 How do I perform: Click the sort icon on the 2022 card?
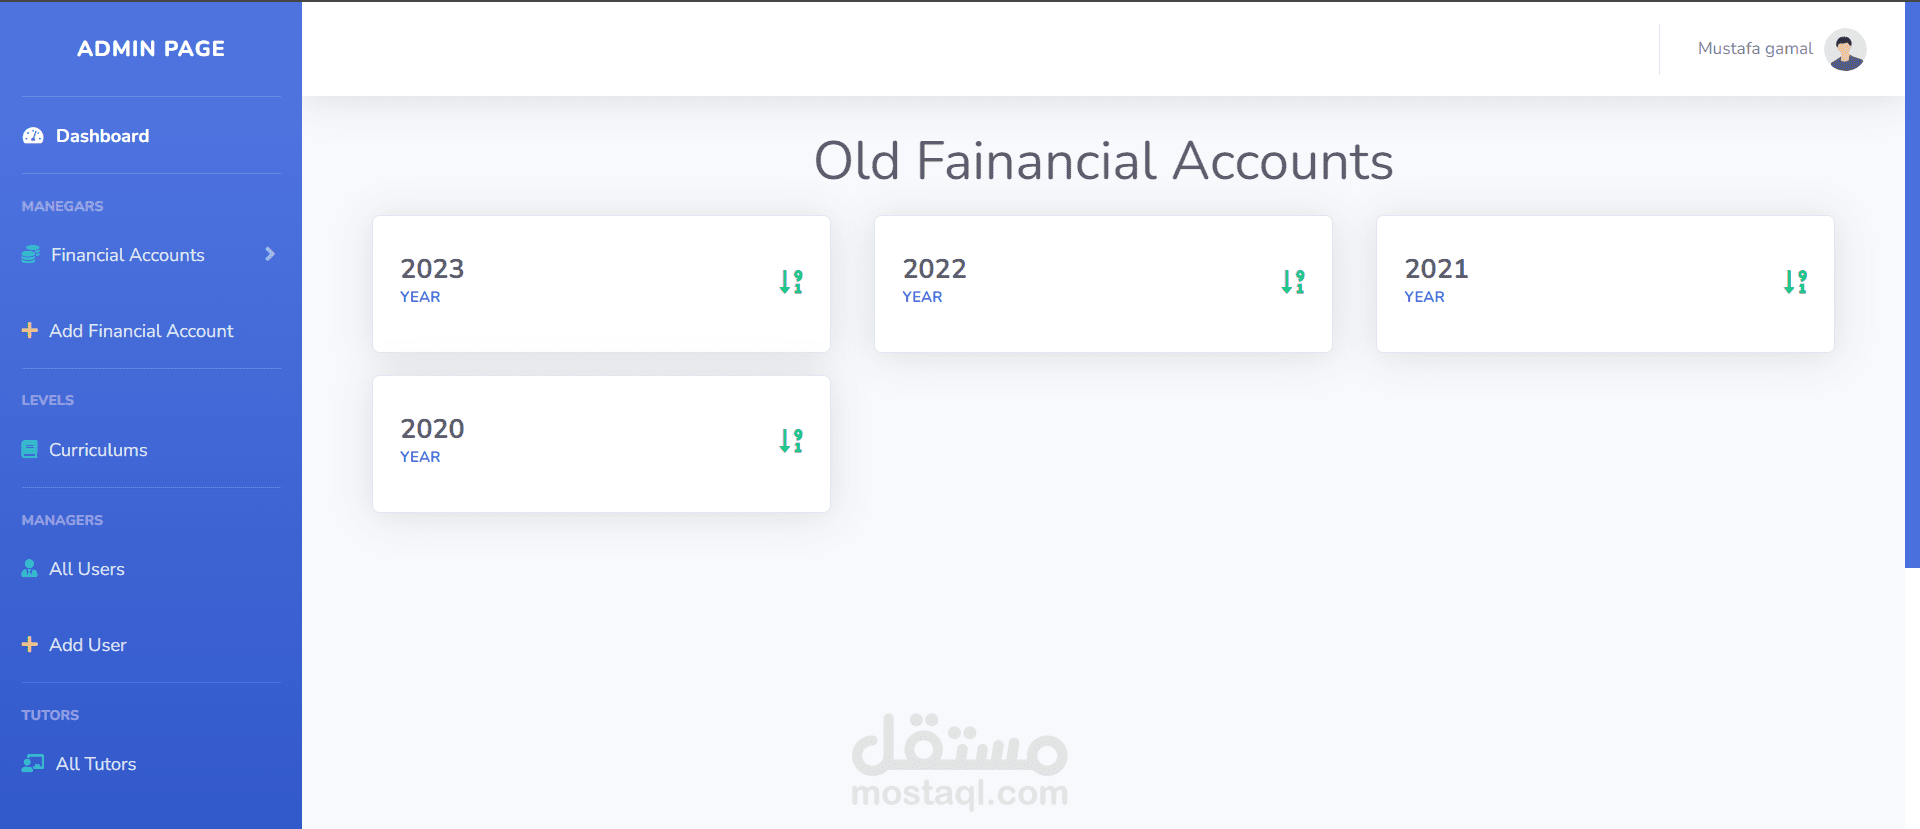tap(1293, 282)
